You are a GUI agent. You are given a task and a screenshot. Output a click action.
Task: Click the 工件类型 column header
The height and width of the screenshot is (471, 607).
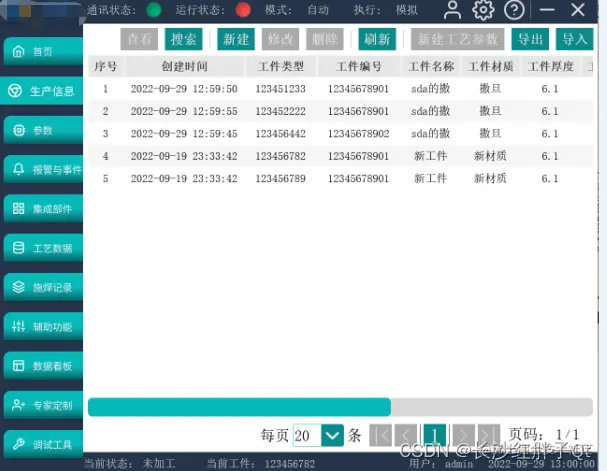point(281,66)
